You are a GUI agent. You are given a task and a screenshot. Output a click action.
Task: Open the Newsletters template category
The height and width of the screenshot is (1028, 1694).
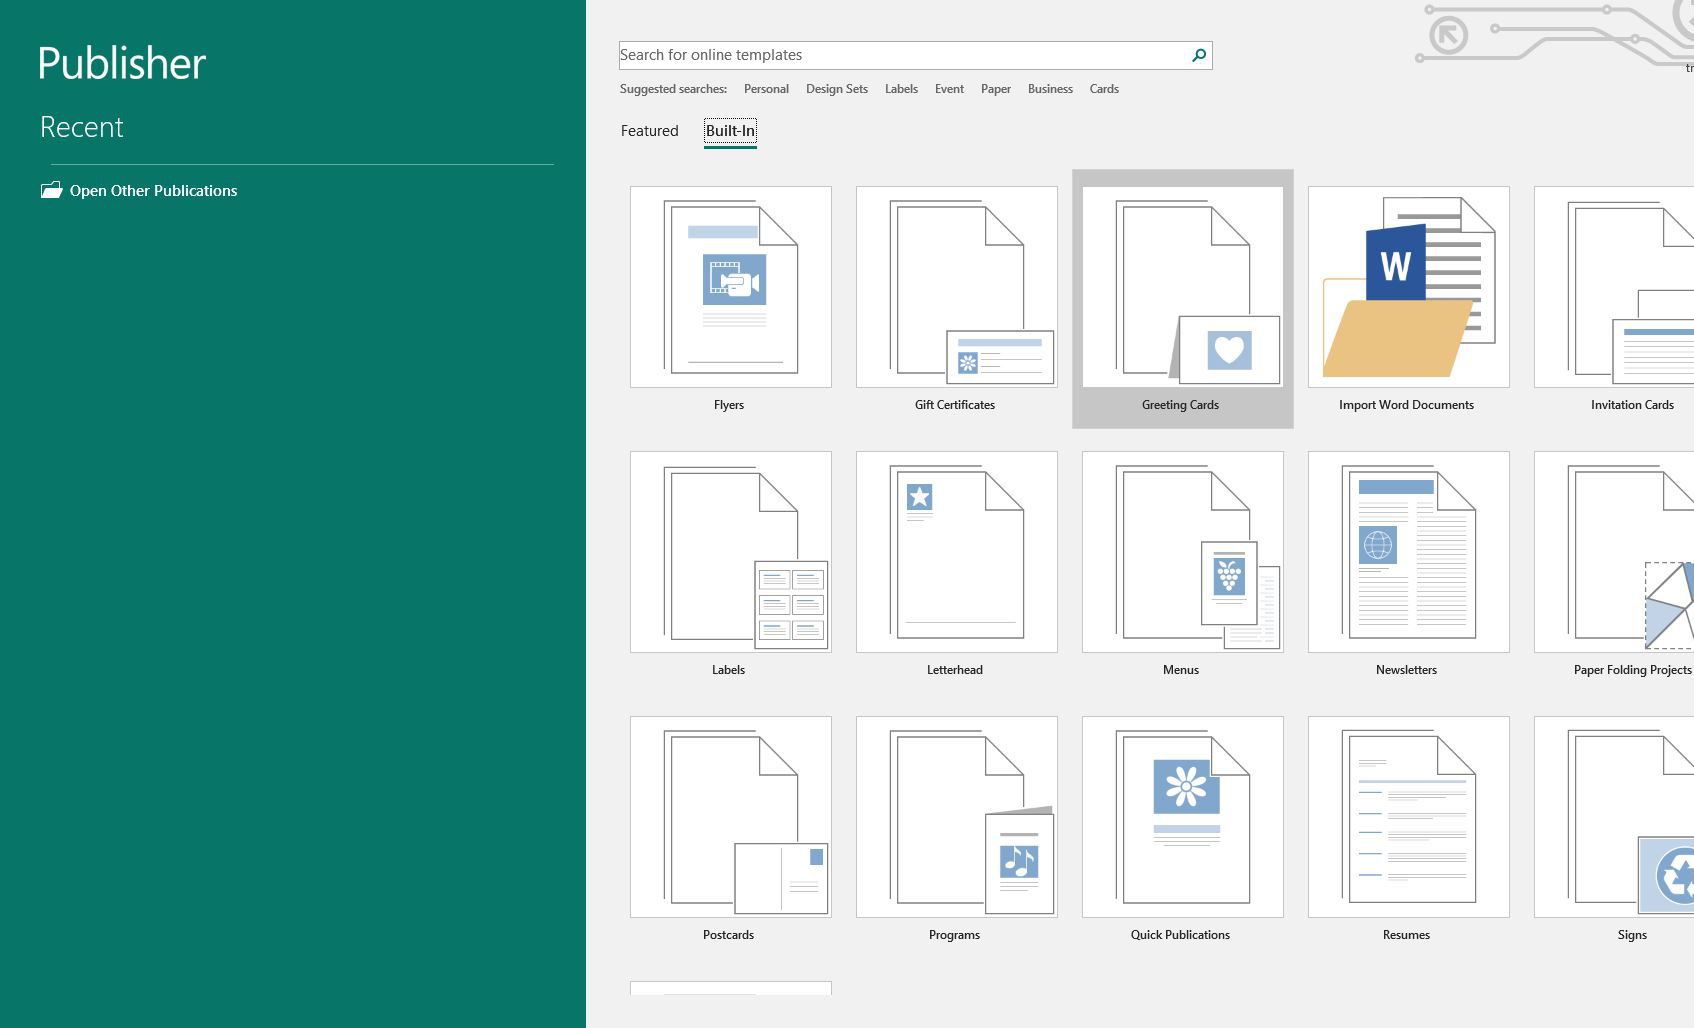(x=1408, y=552)
